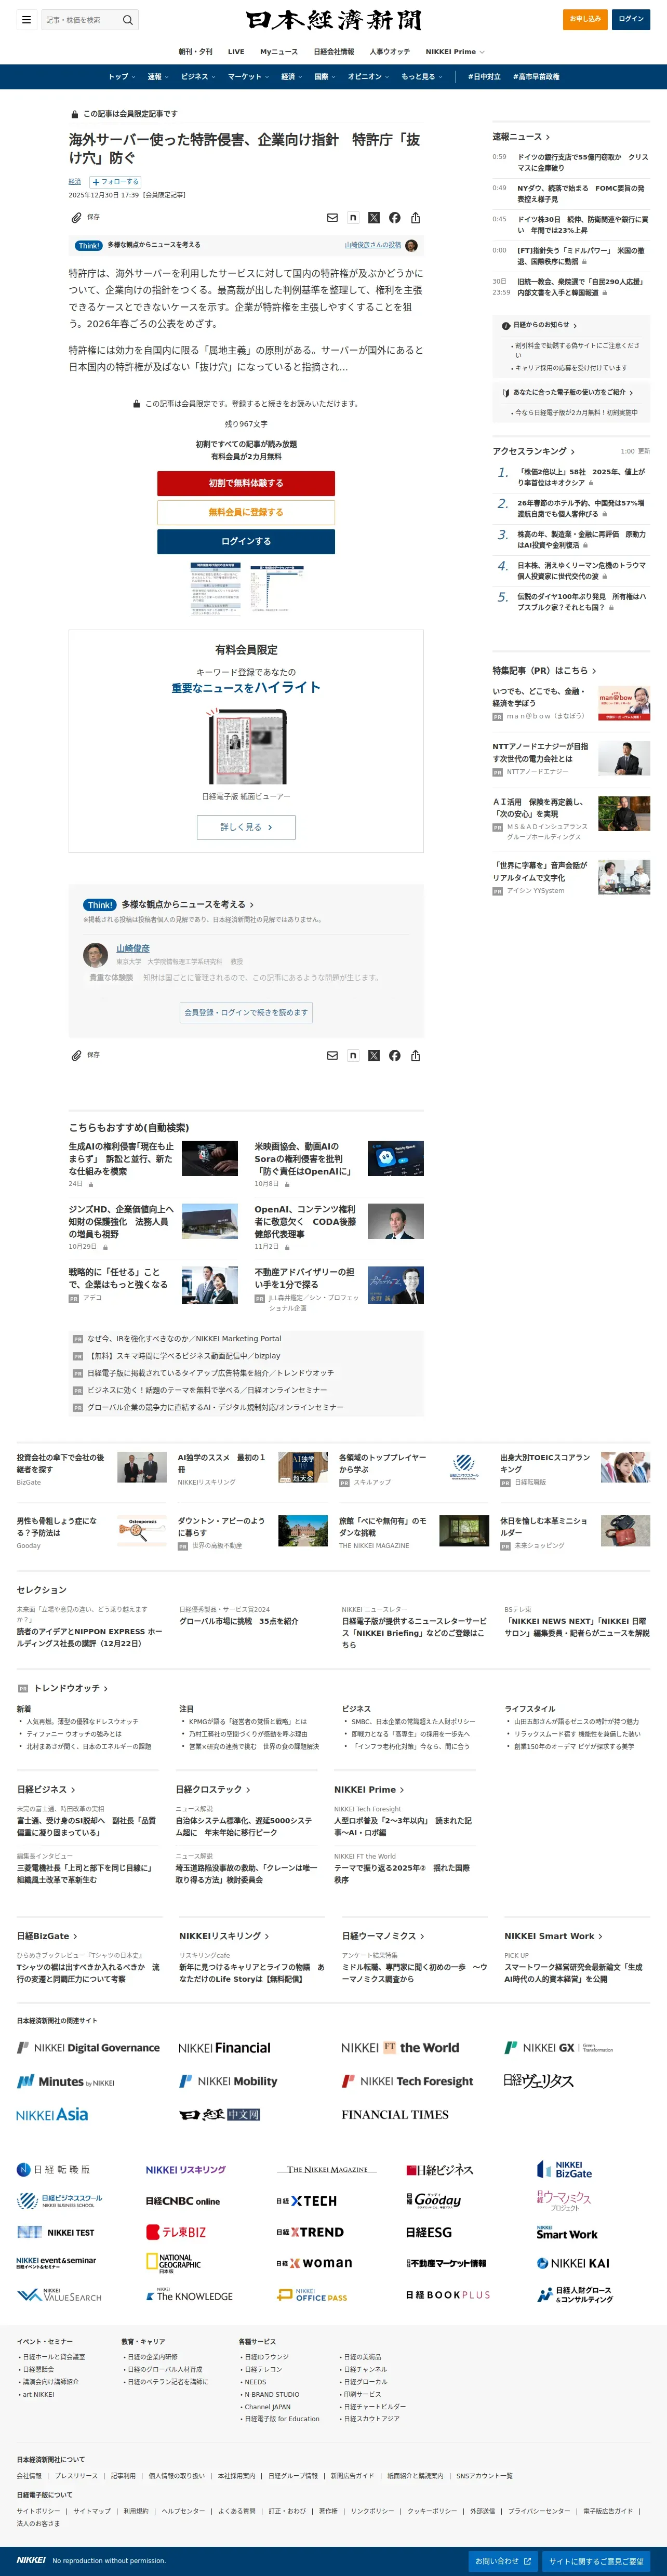Image resolution: width=667 pixels, height=2576 pixels.
Task: Open the テレ東BIZ logo link
Action: coord(176,2232)
